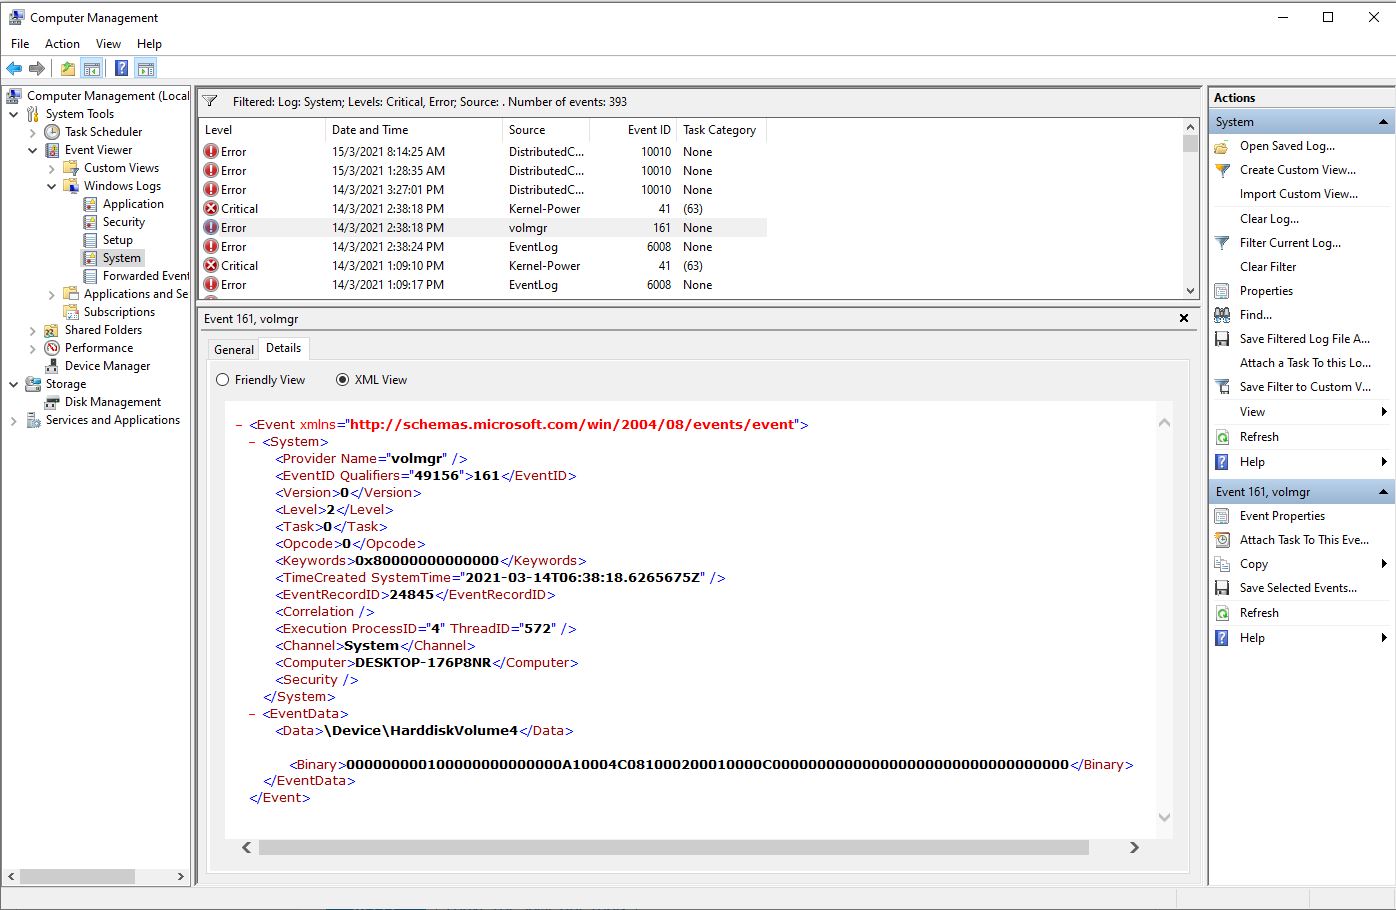Screen dimensions: 1396x910
Task: Open the Action menu
Action: 62,43
